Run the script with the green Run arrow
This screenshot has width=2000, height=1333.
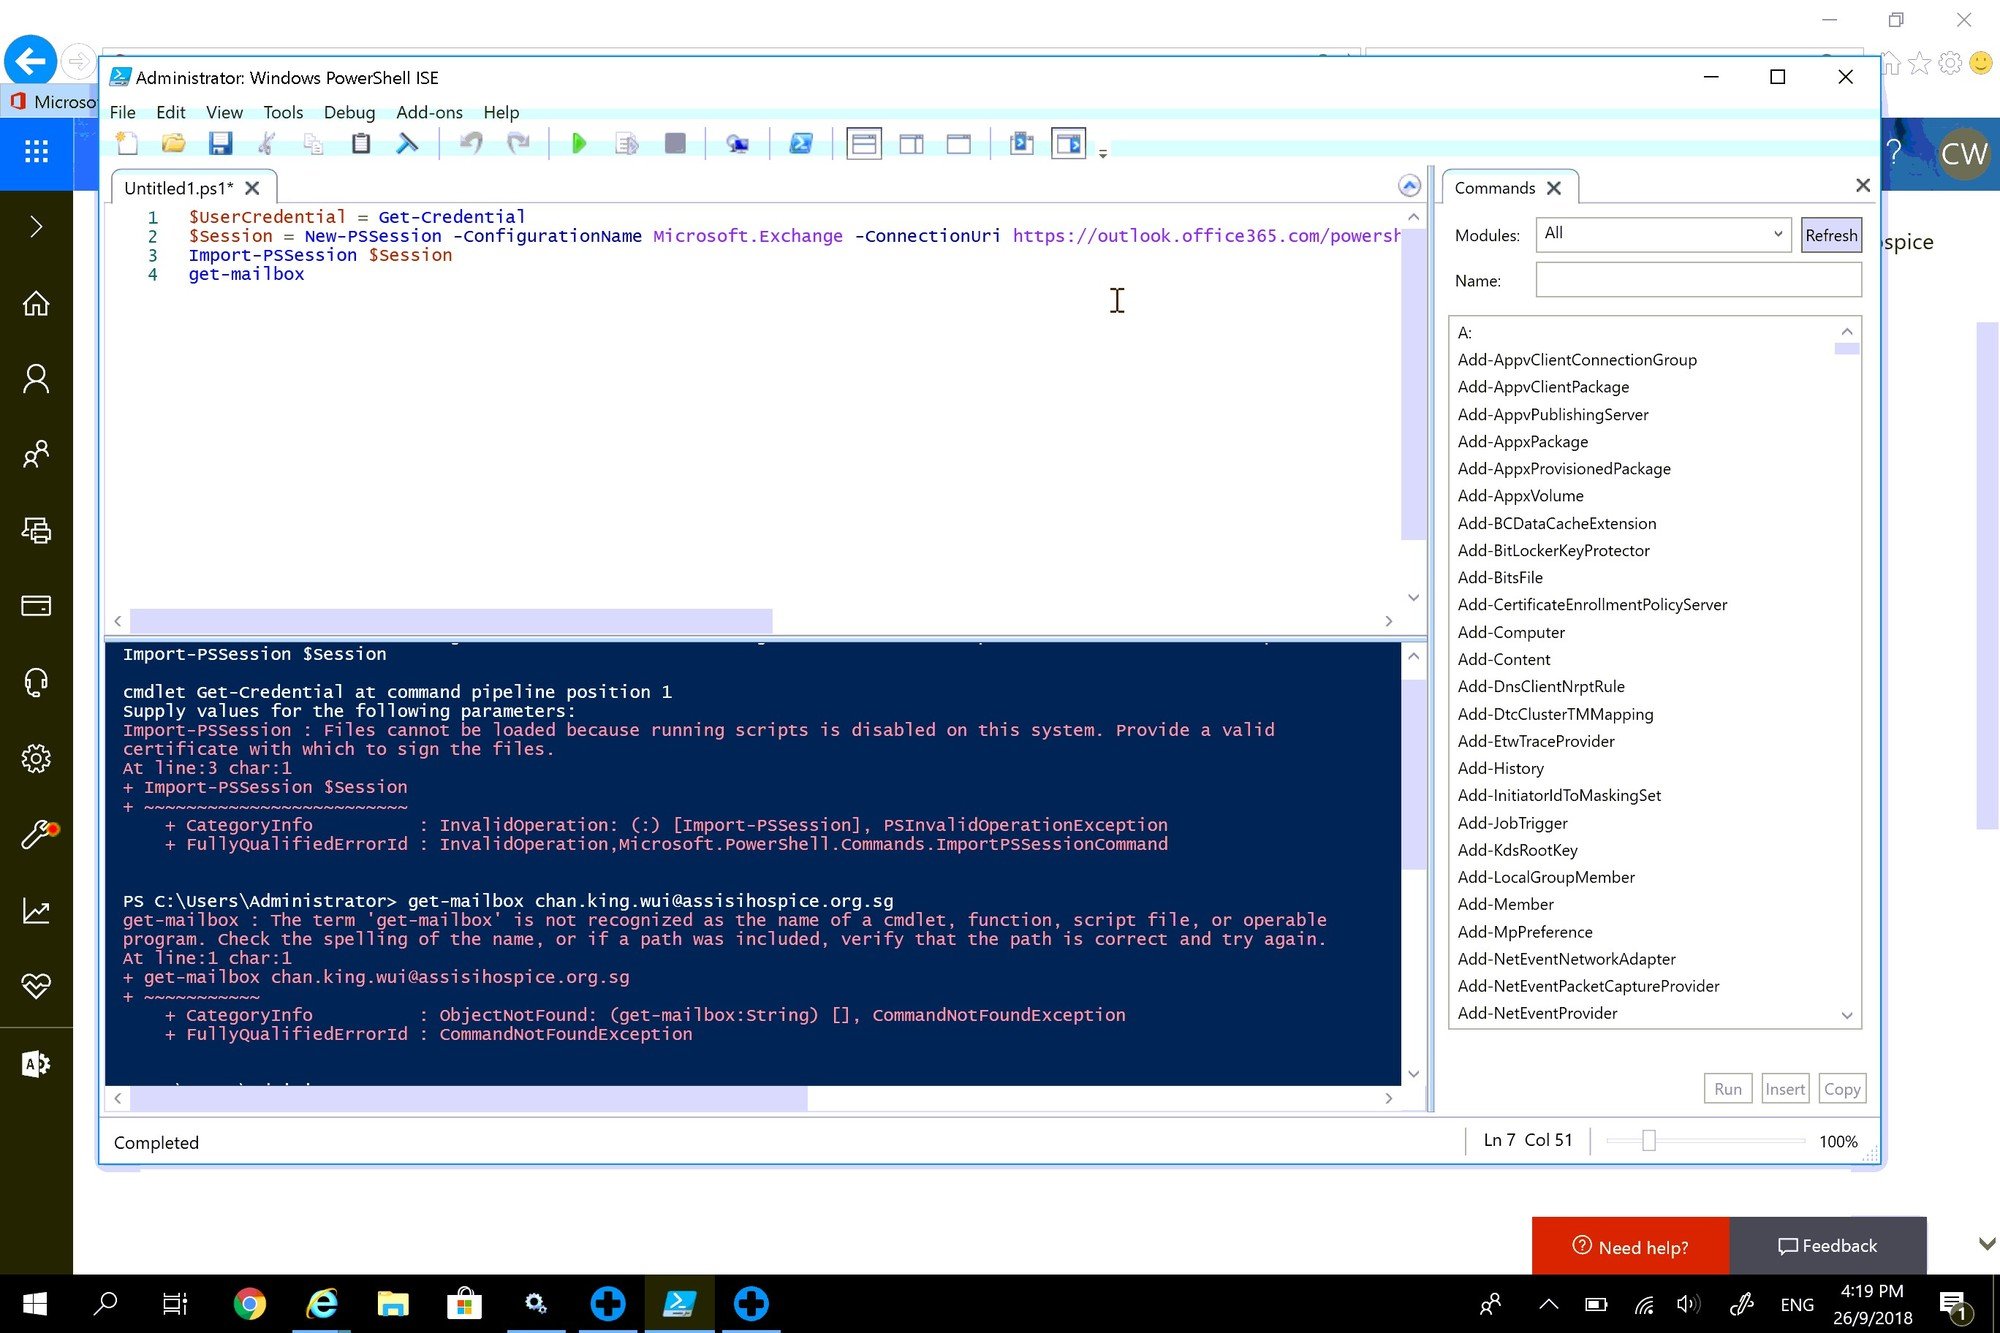(x=578, y=143)
